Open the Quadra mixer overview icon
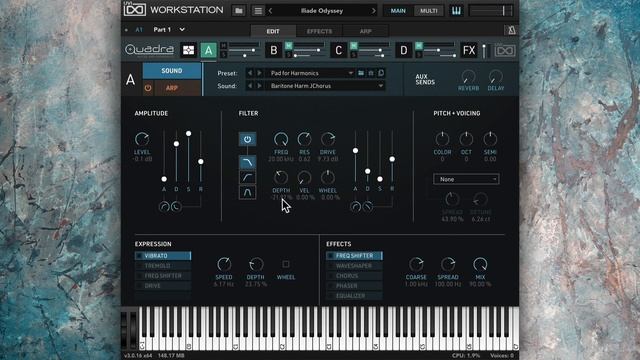640x360 pixels. point(189,50)
